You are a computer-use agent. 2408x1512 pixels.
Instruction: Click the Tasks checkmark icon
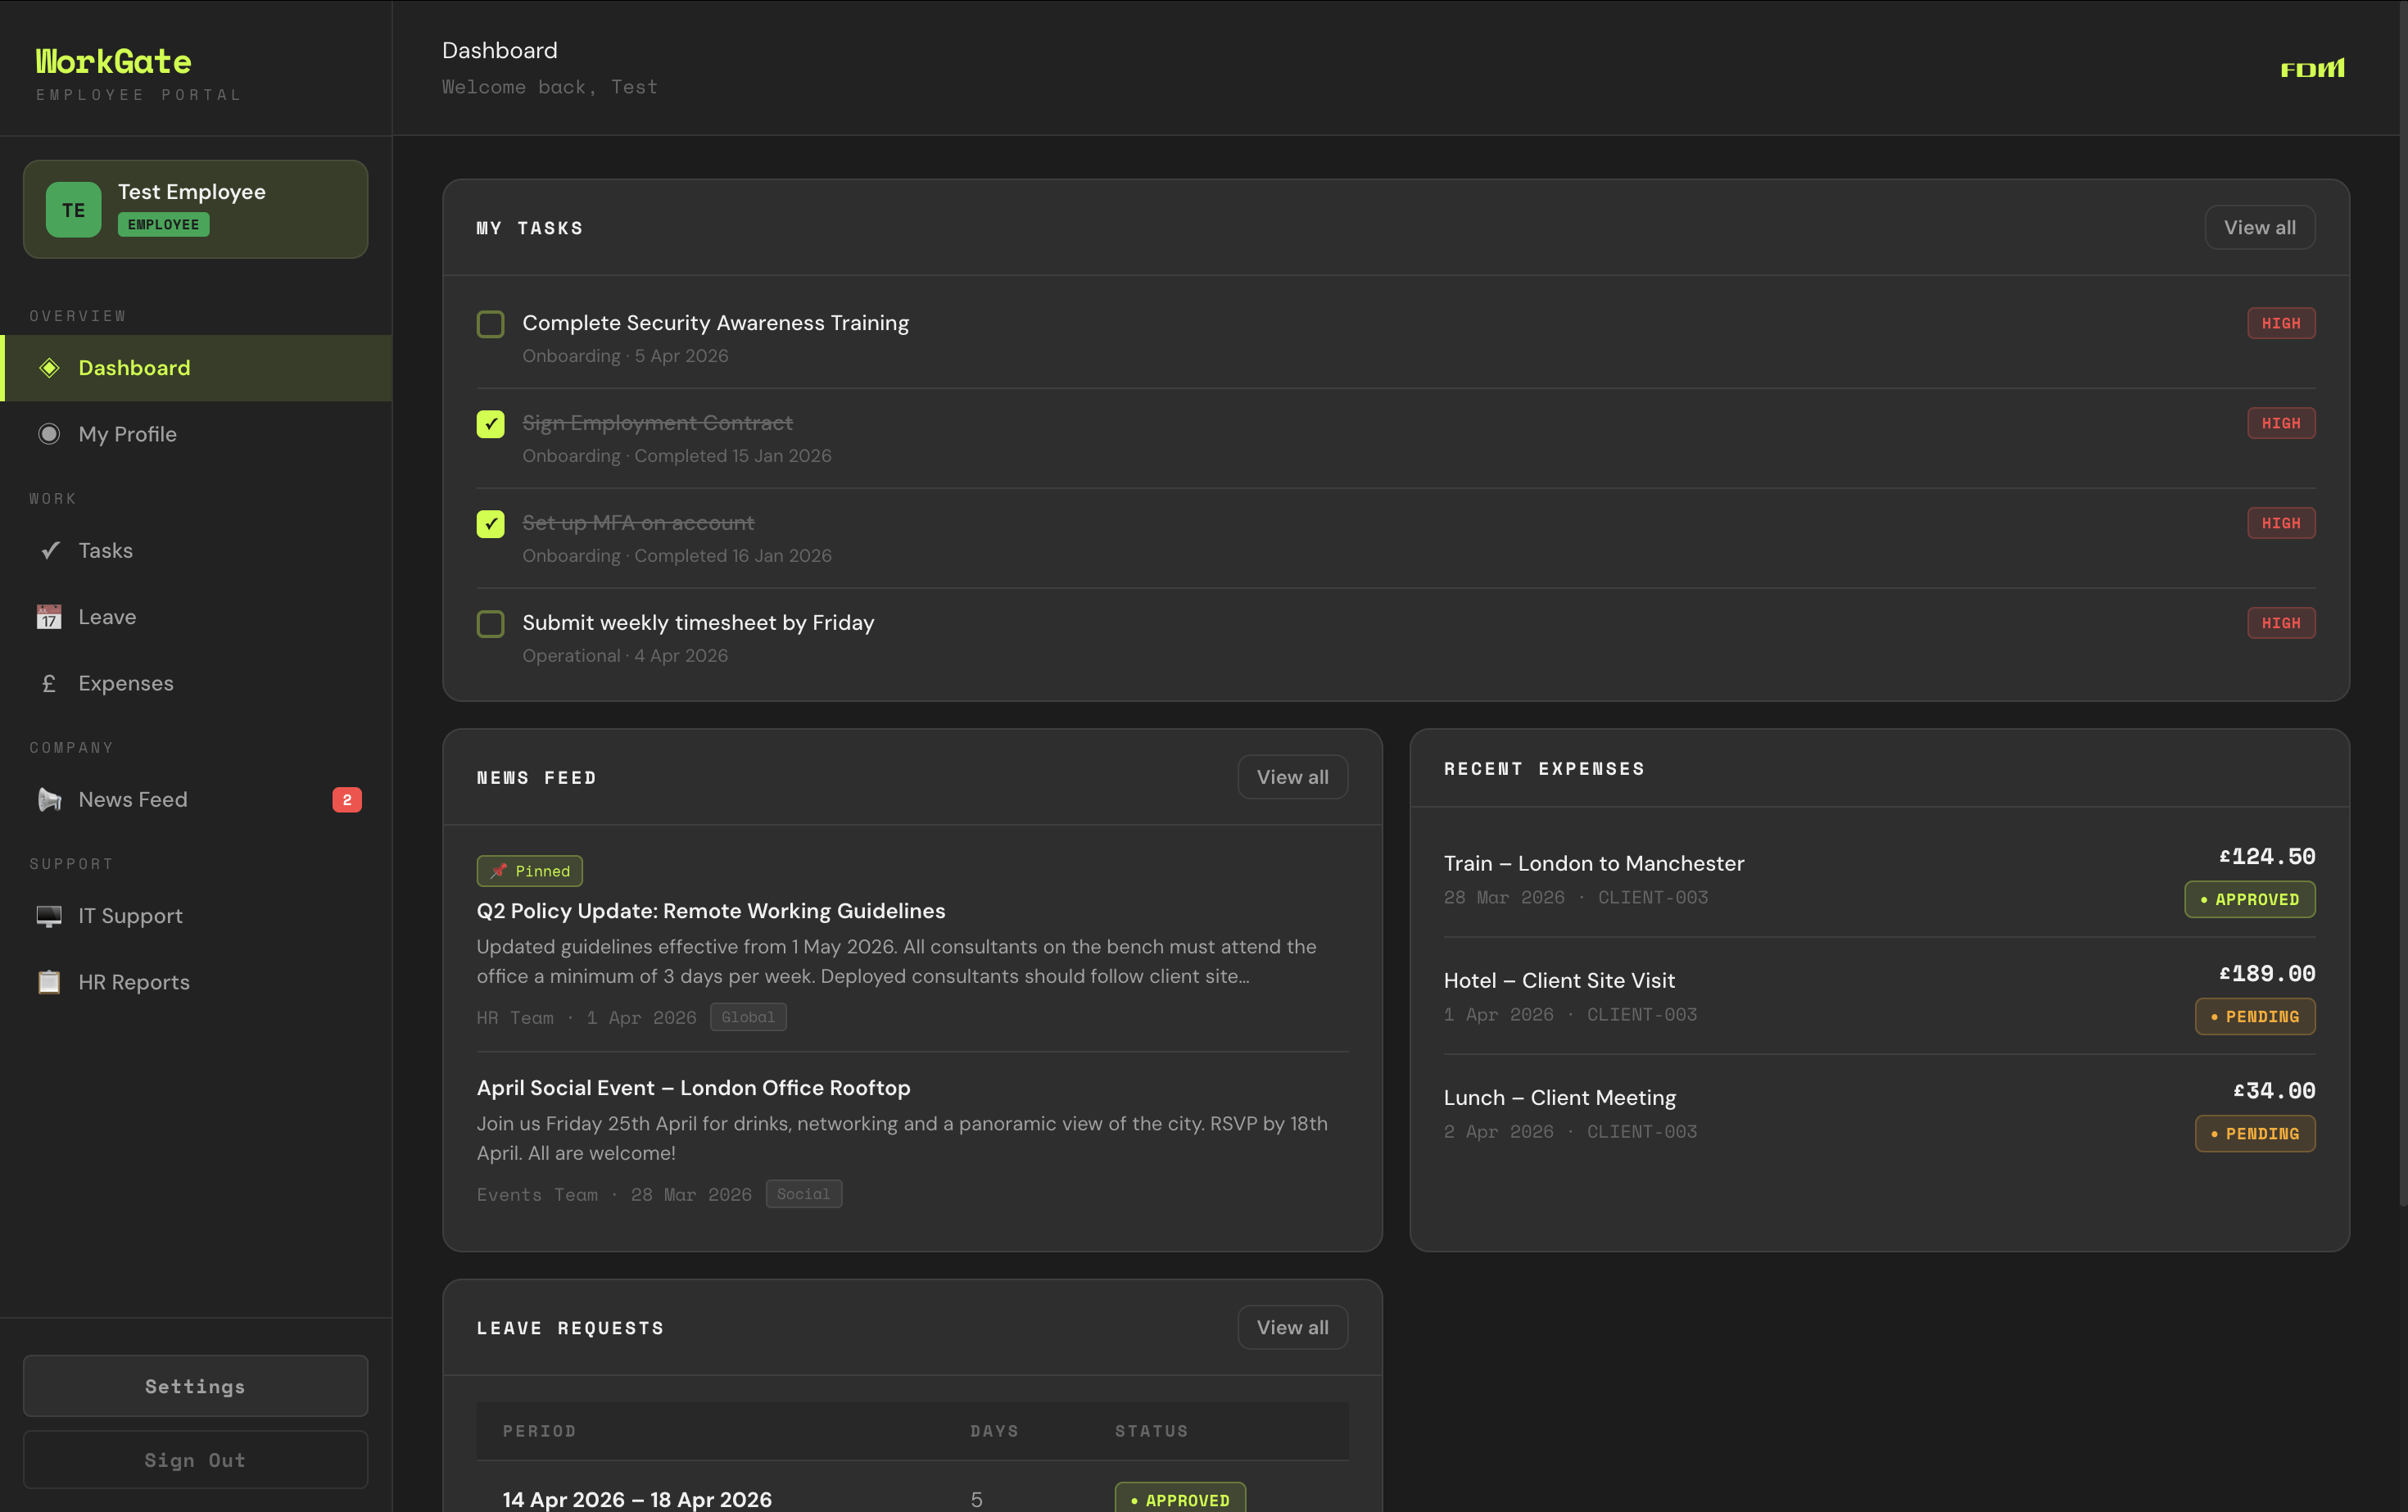click(49, 551)
